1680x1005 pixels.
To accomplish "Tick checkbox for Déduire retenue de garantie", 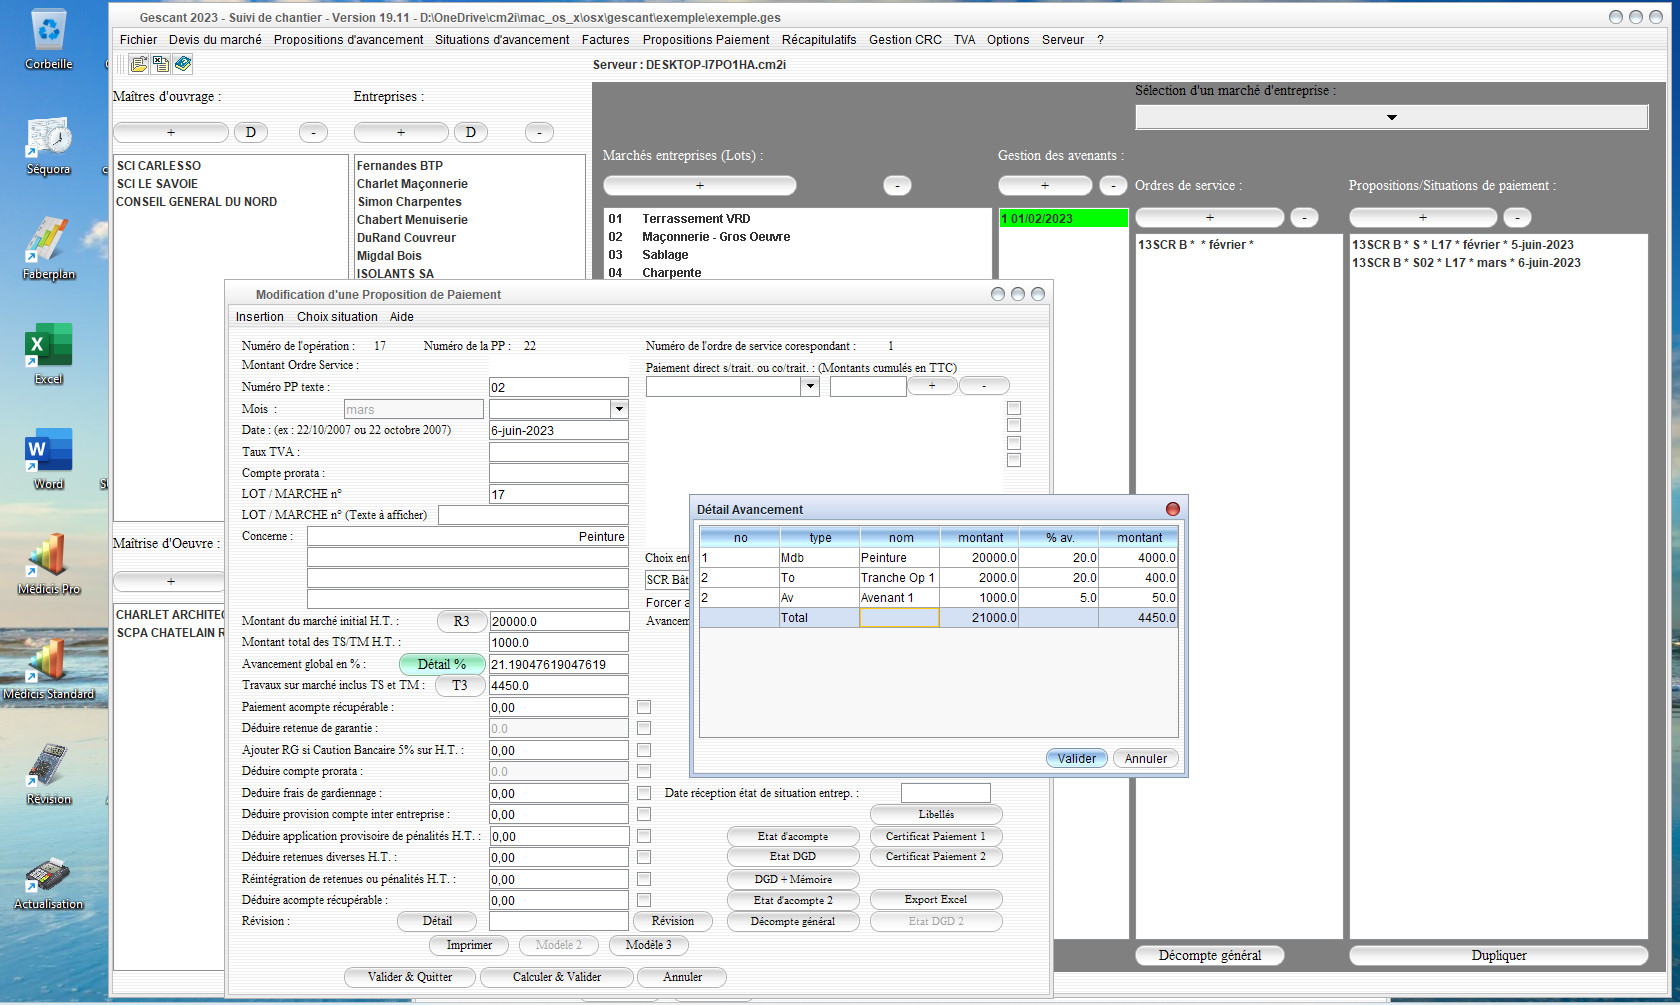I will (x=644, y=728).
